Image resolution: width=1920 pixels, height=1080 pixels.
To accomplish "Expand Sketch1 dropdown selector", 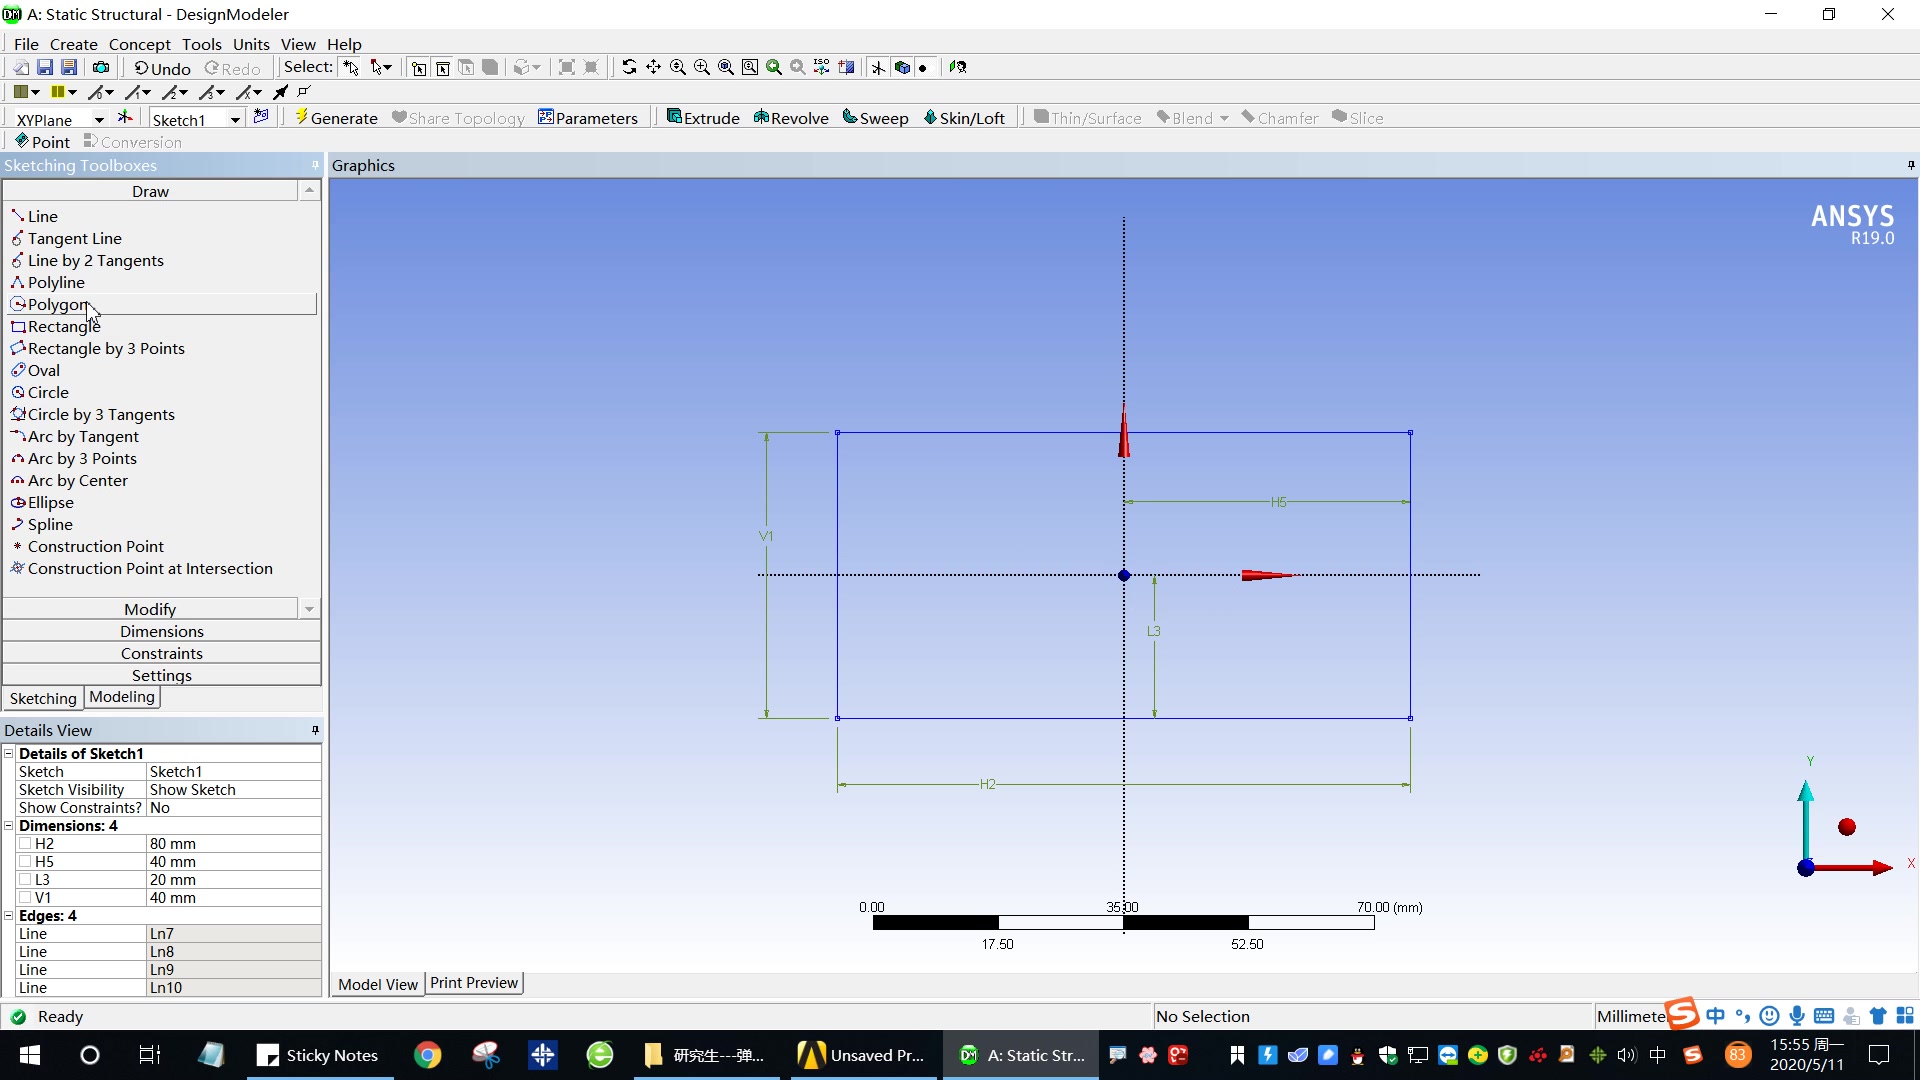I will 236,119.
